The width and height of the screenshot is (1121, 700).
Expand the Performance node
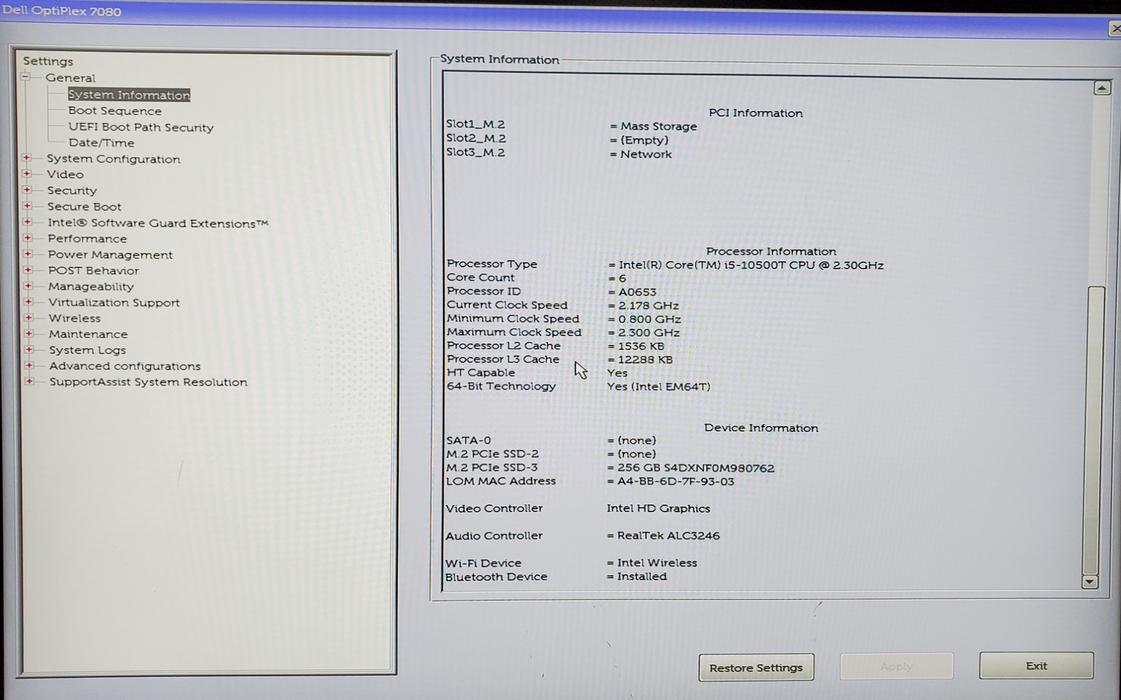[28, 238]
